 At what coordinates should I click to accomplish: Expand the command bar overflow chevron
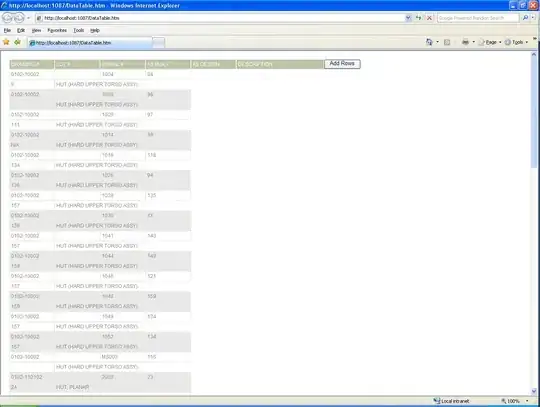pos(535,39)
